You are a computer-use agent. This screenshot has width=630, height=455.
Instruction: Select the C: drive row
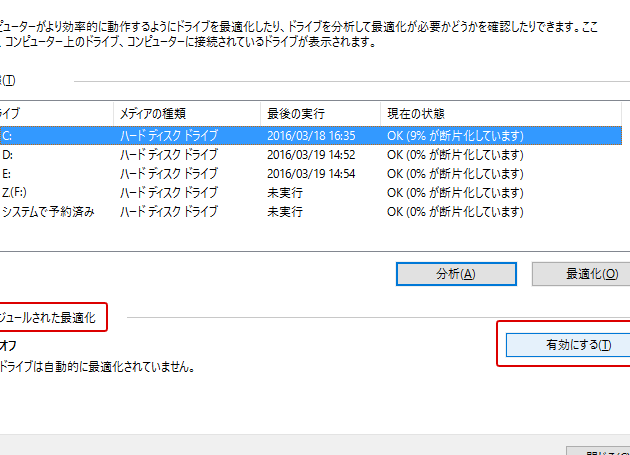coord(8,135)
